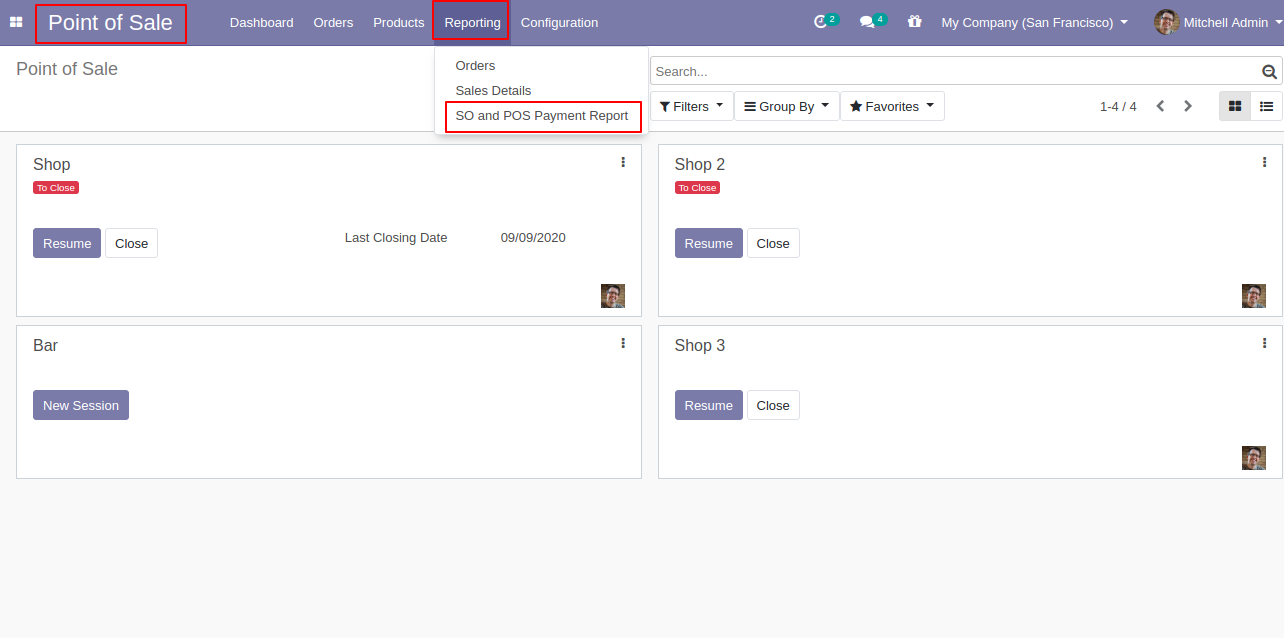The image size is (1284, 638).
Task: Go to previous page arrow
Action: (x=1160, y=106)
